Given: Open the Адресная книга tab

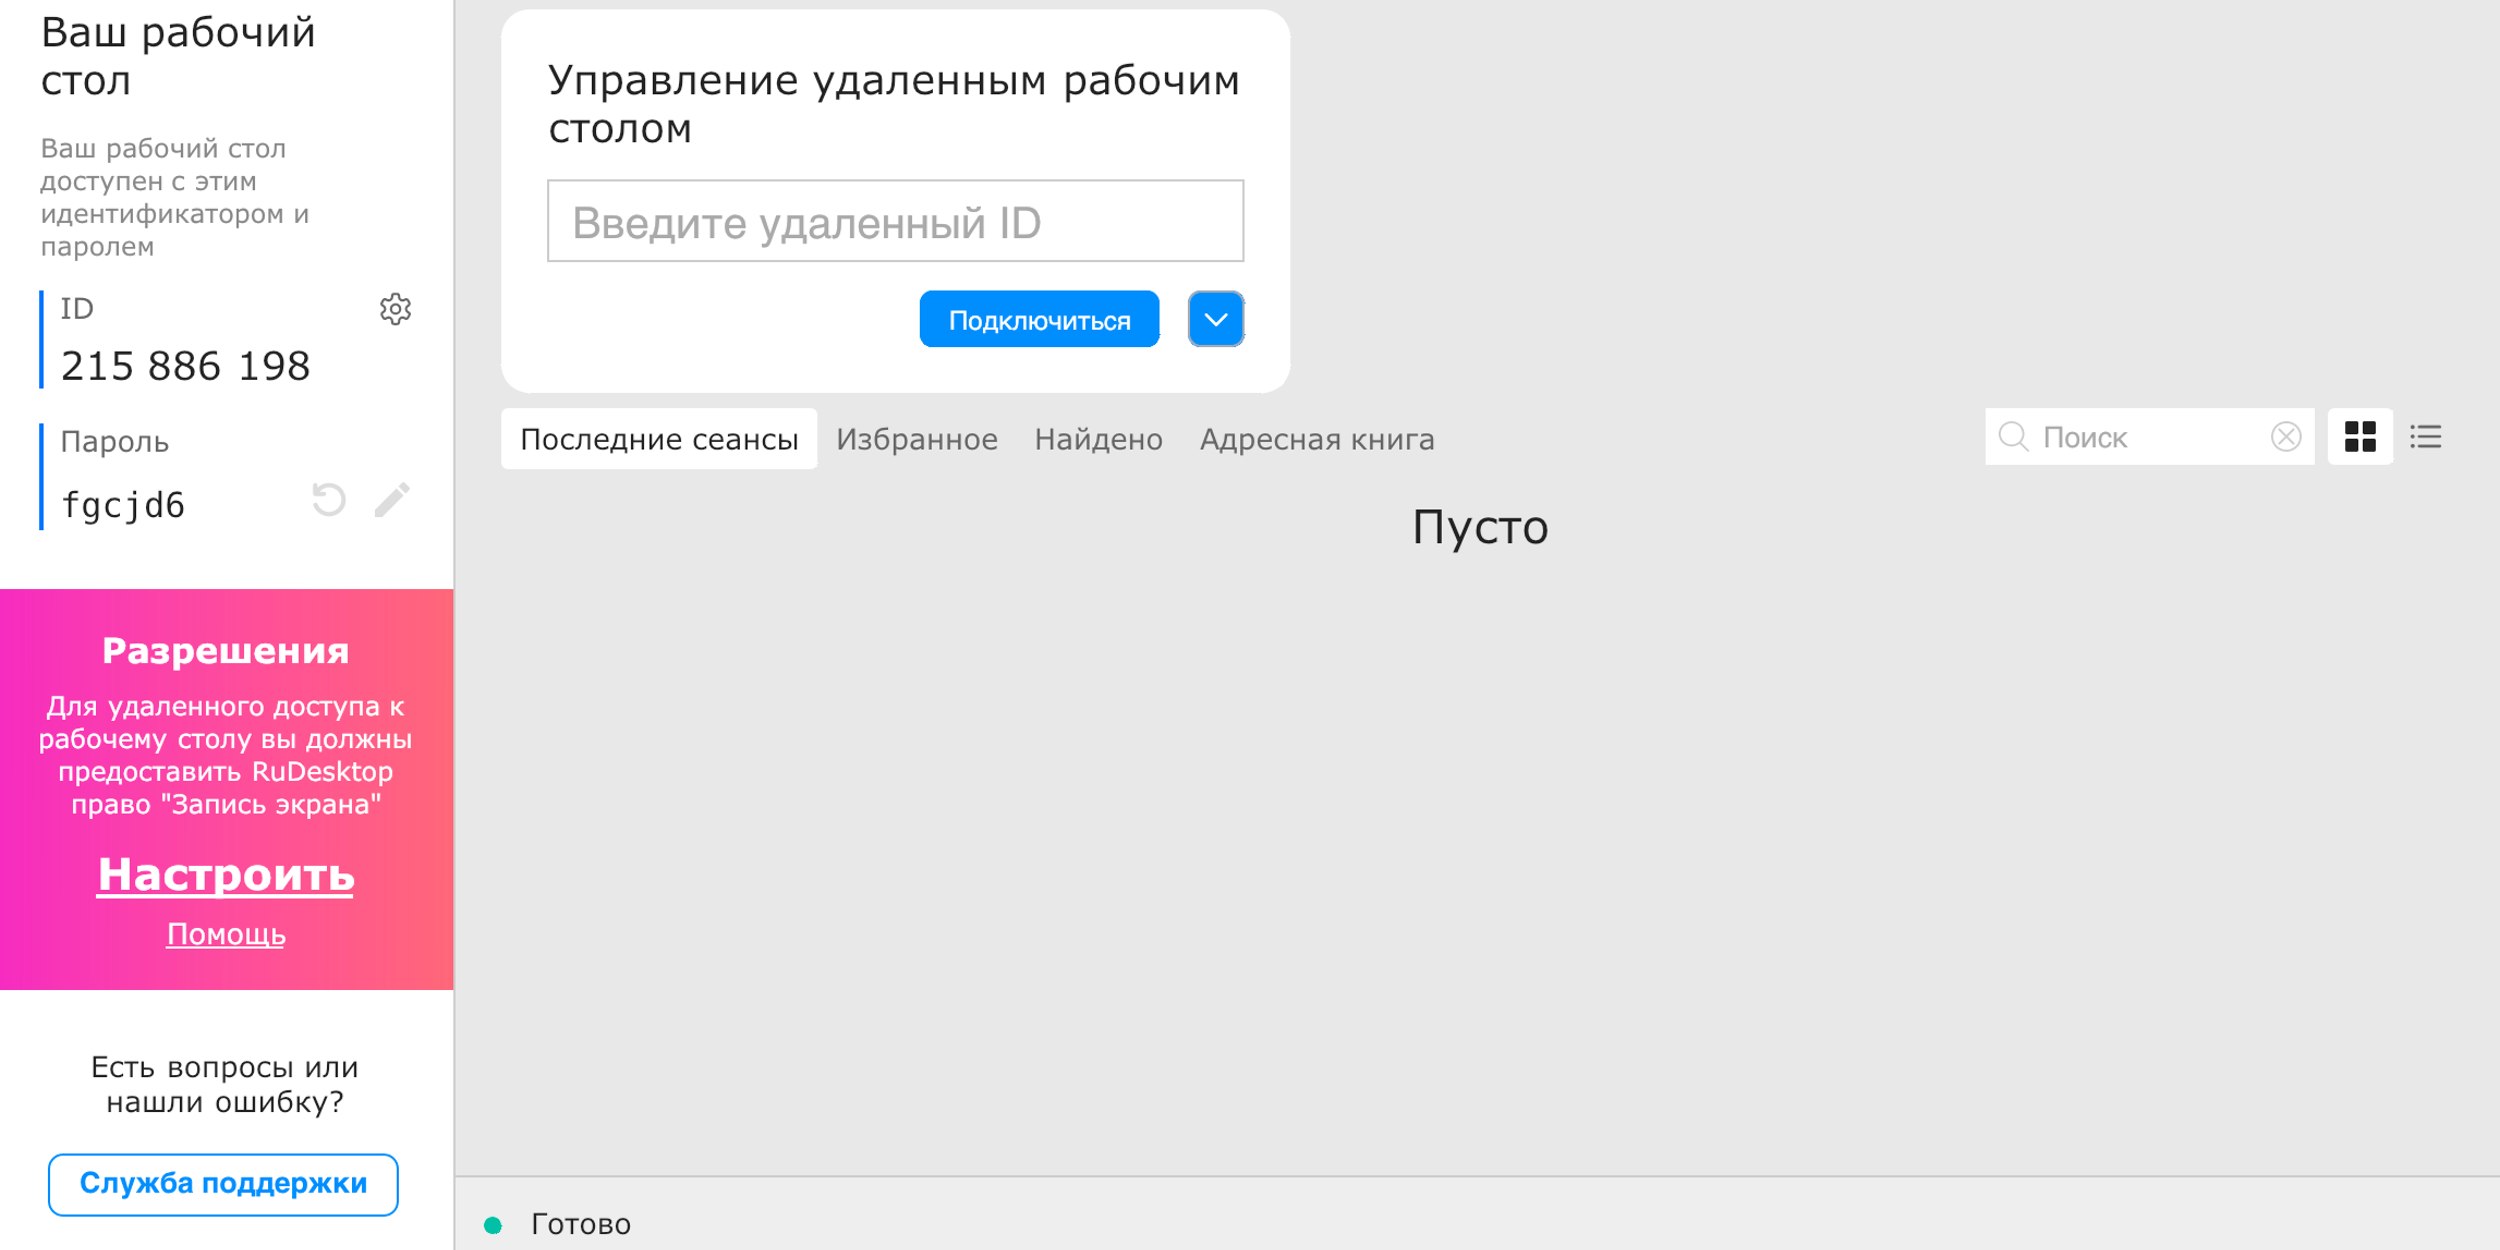Looking at the screenshot, I should coord(1317,439).
